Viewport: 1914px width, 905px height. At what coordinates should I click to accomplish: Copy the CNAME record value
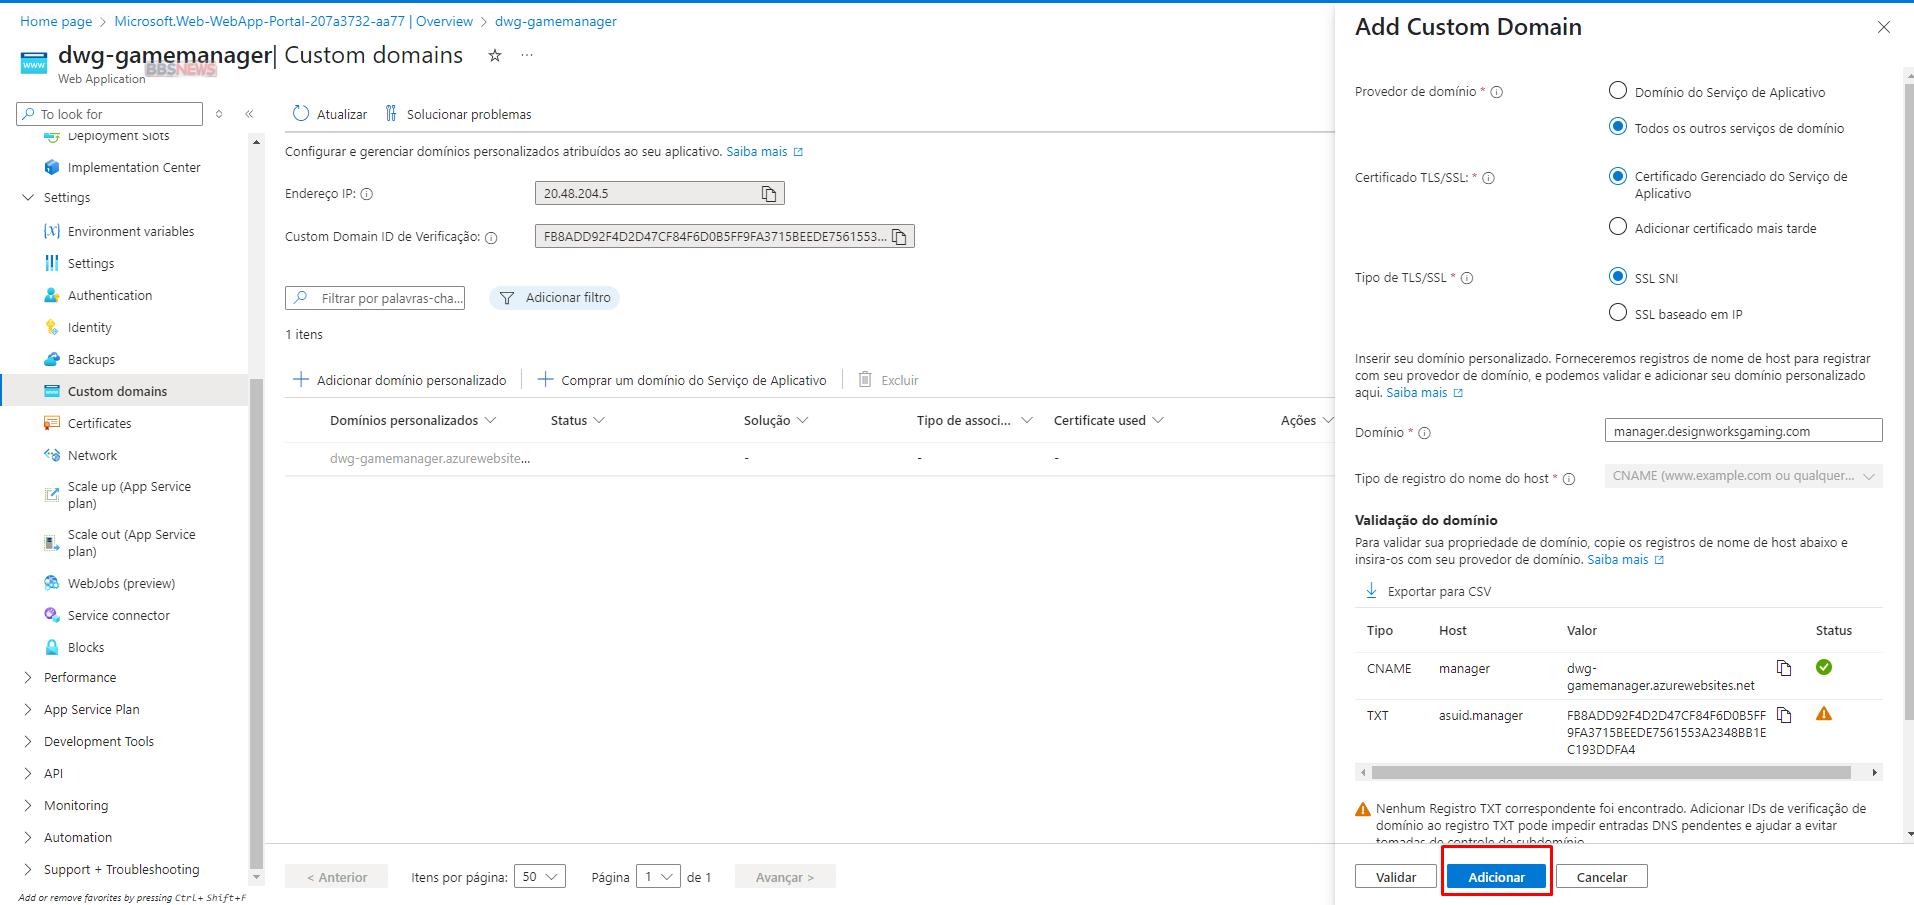point(1784,668)
